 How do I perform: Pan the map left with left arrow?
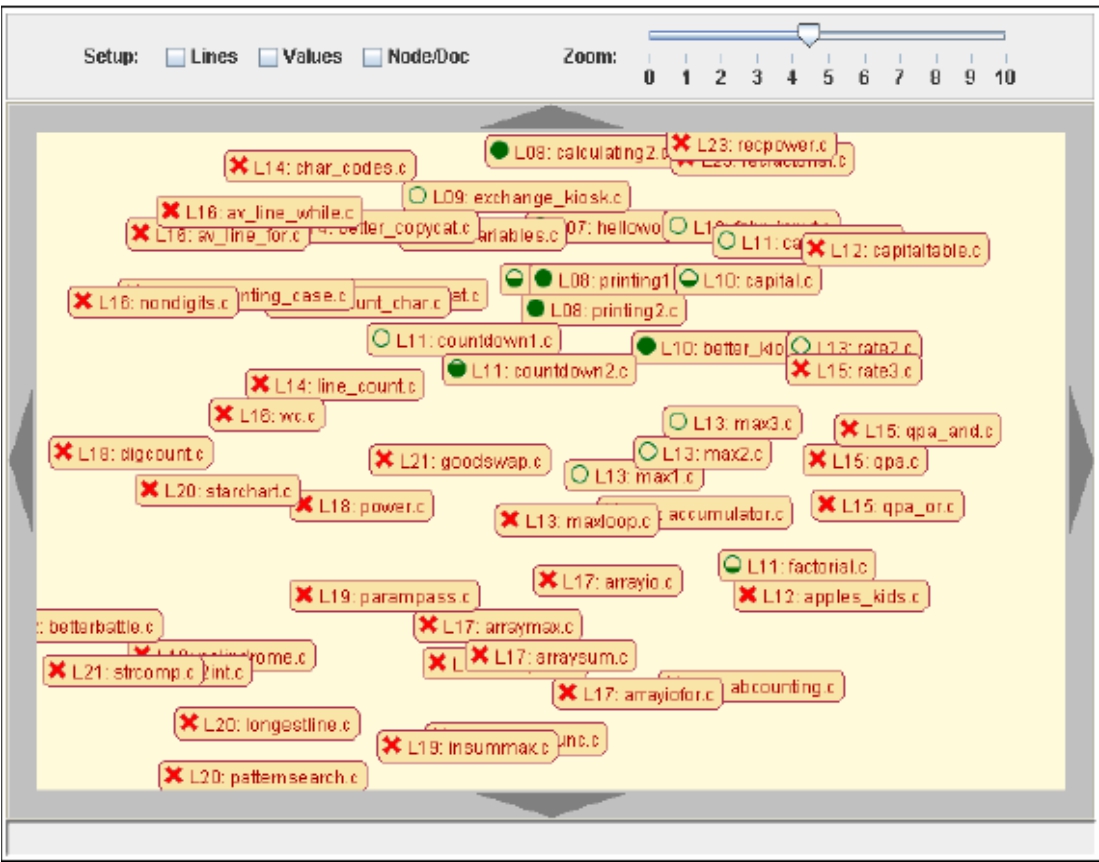point(22,460)
